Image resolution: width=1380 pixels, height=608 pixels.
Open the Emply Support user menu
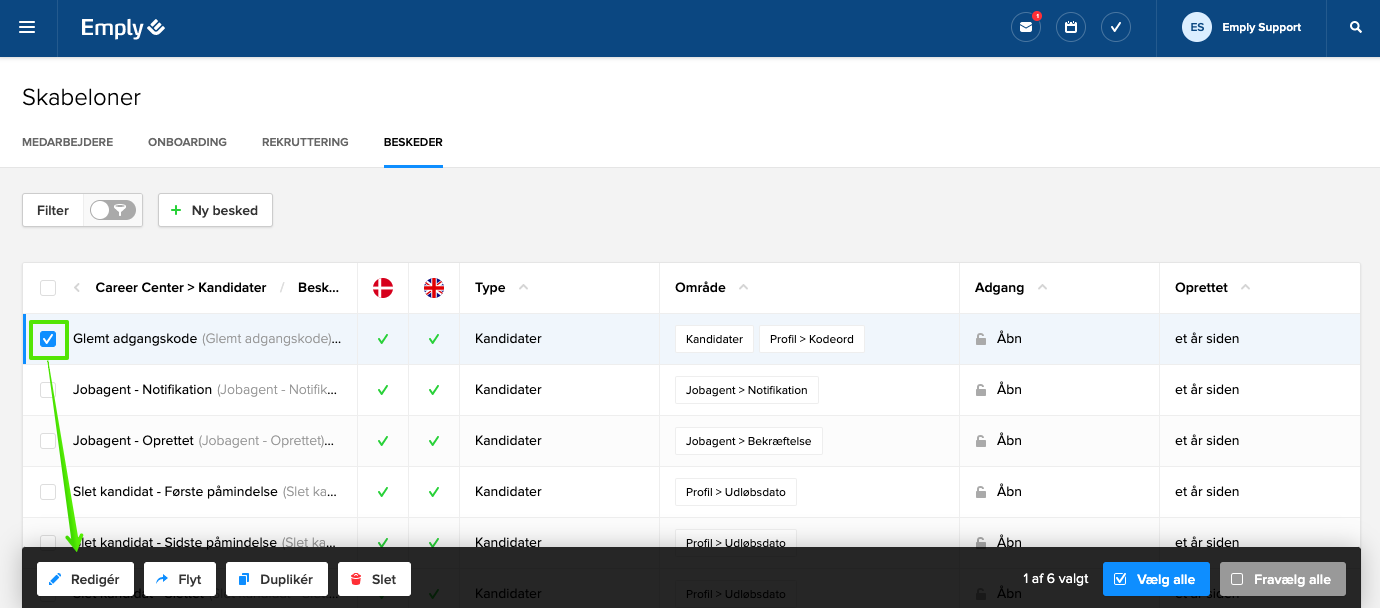point(1242,28)
